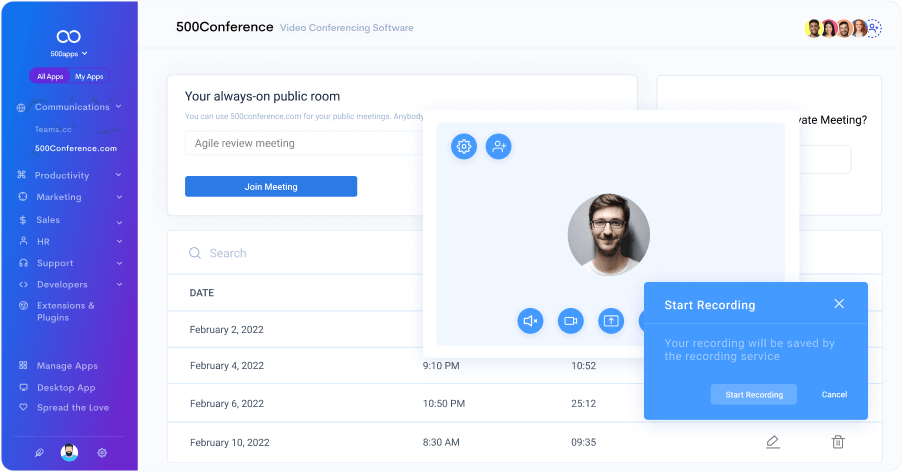Expand the Productivity section chevron
The width and height of the screenshot is (902, 472).
[119, 175]
